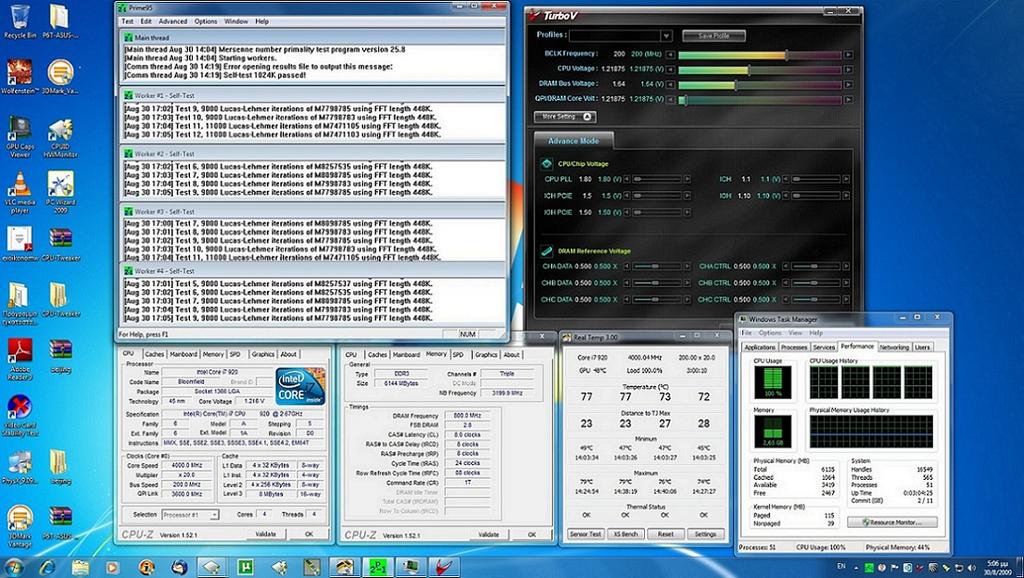Decrease CPU Voltage with its left arrow
The height and width of the screenshot is (578, 1024).
669,69
